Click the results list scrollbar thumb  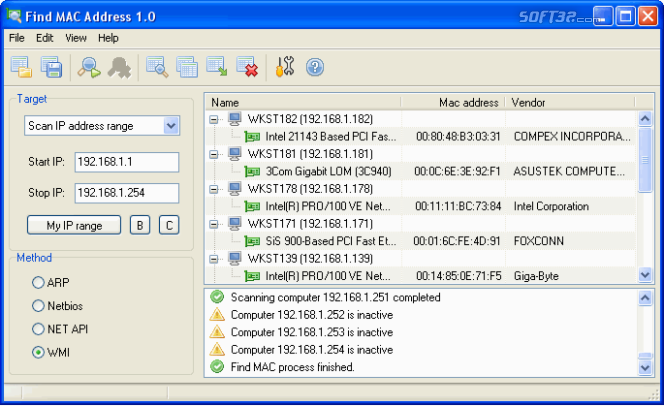[645, 160]
